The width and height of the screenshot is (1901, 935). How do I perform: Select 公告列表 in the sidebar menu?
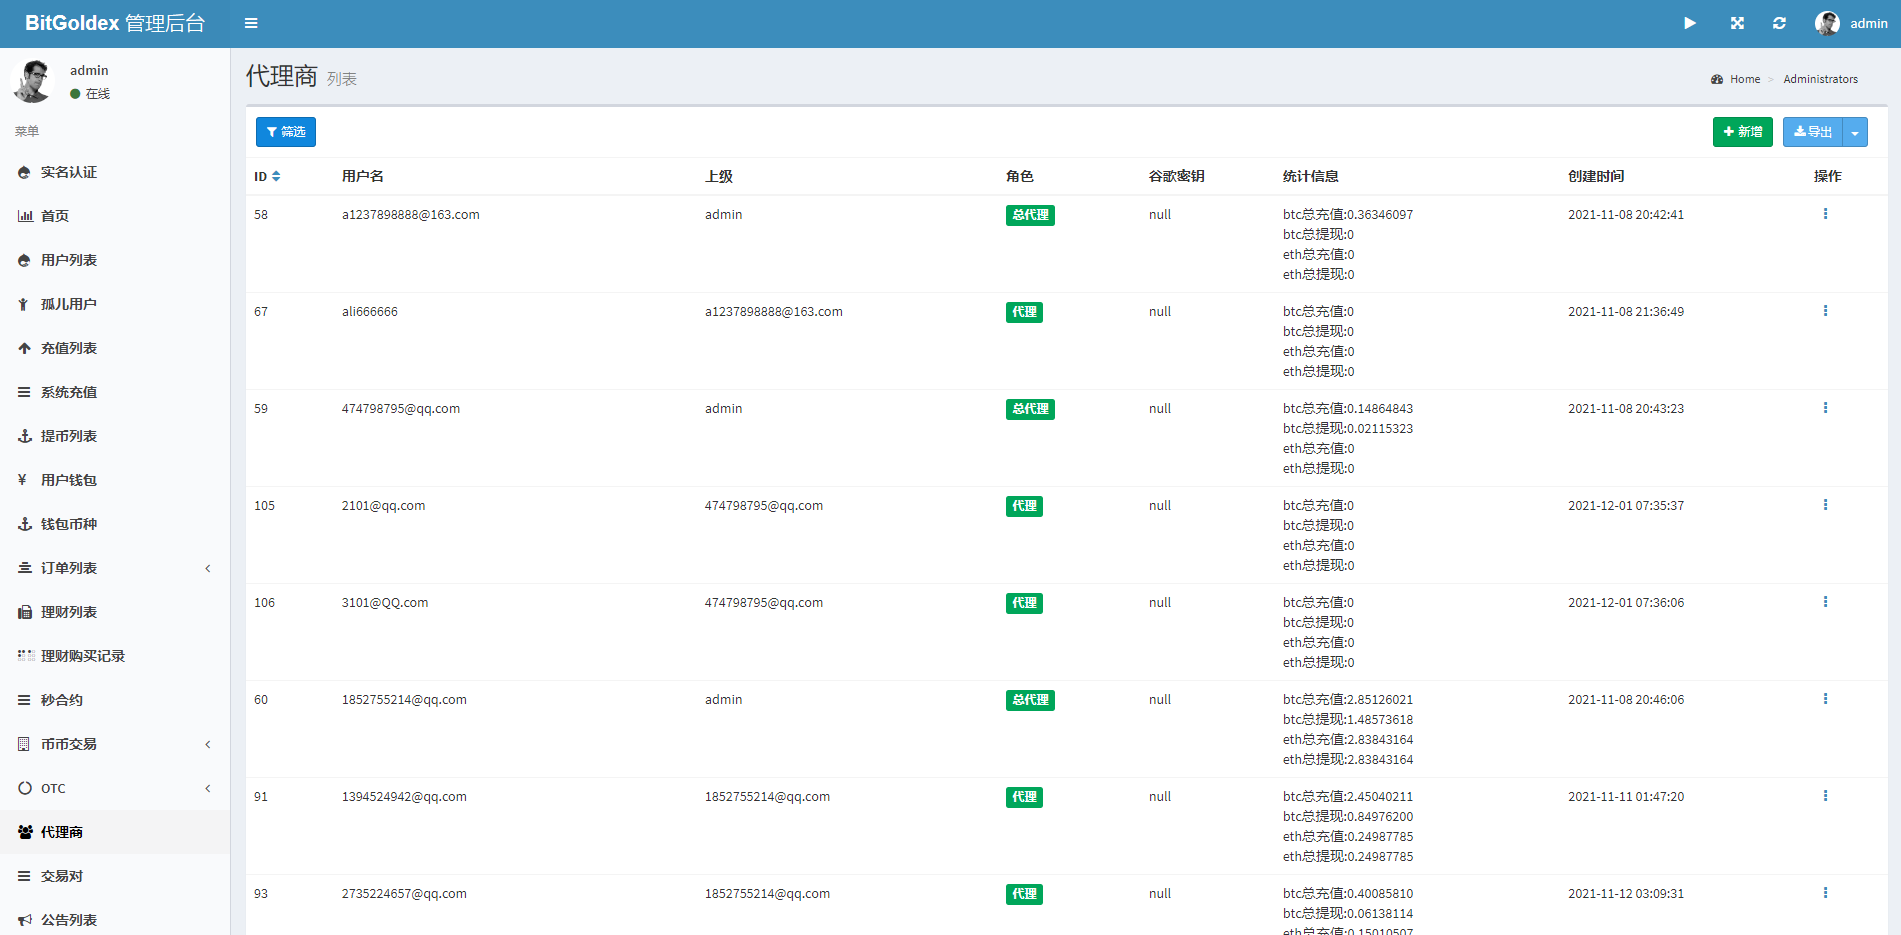[x=70, y=919]
